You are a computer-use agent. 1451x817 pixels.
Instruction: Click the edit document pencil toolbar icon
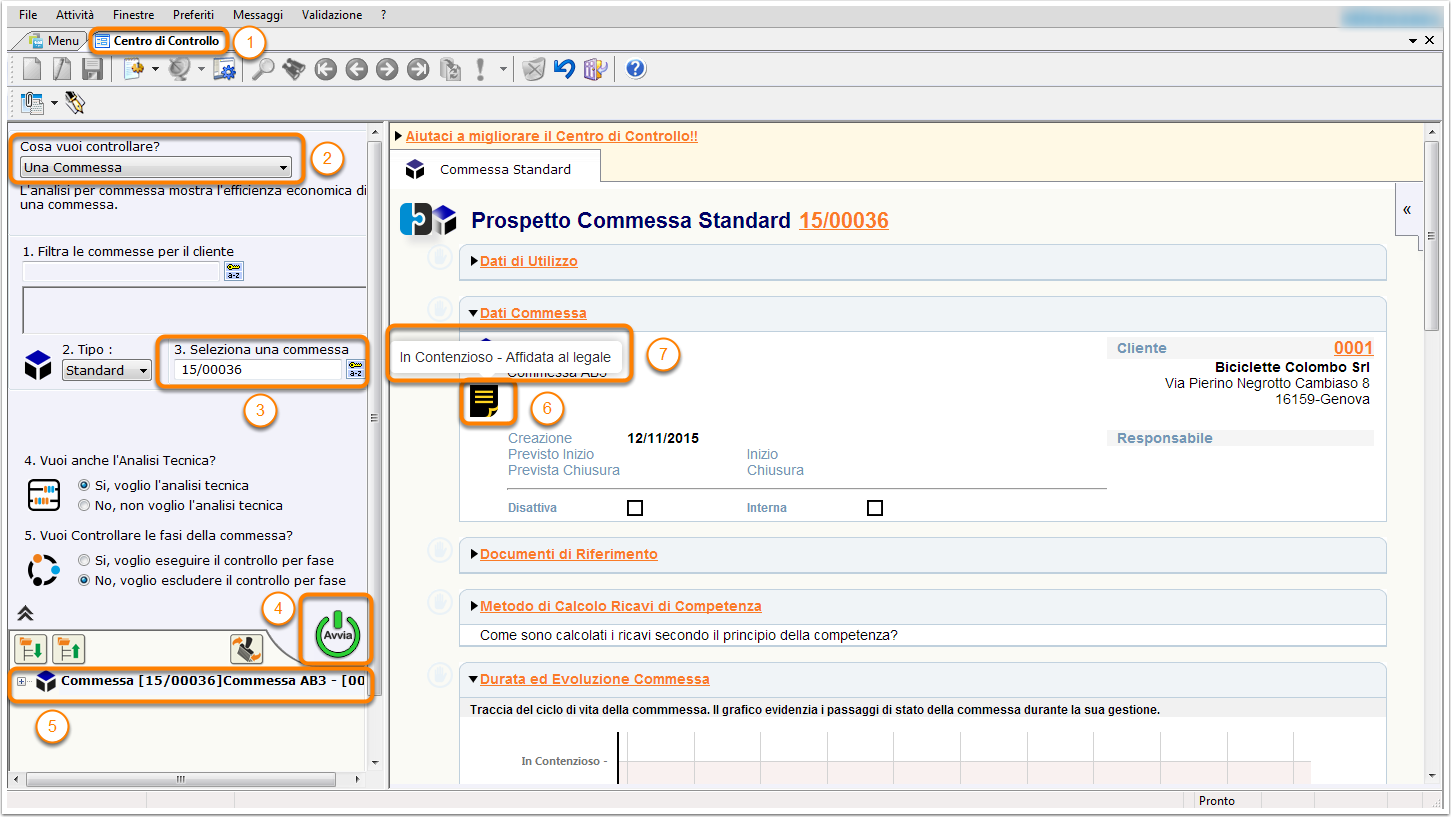coord(62,69)
